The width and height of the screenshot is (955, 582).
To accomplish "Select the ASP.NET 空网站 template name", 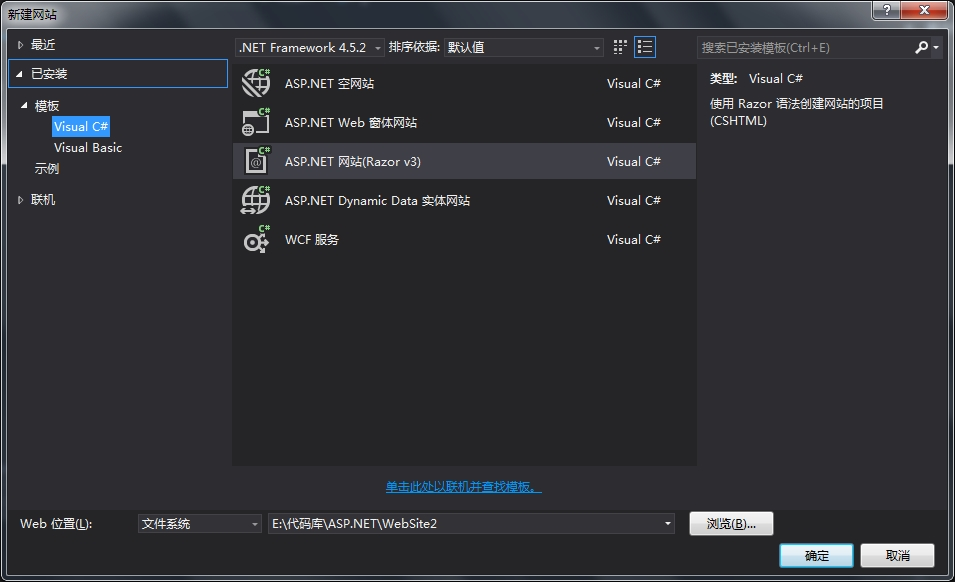I will [x=329, y=83].
